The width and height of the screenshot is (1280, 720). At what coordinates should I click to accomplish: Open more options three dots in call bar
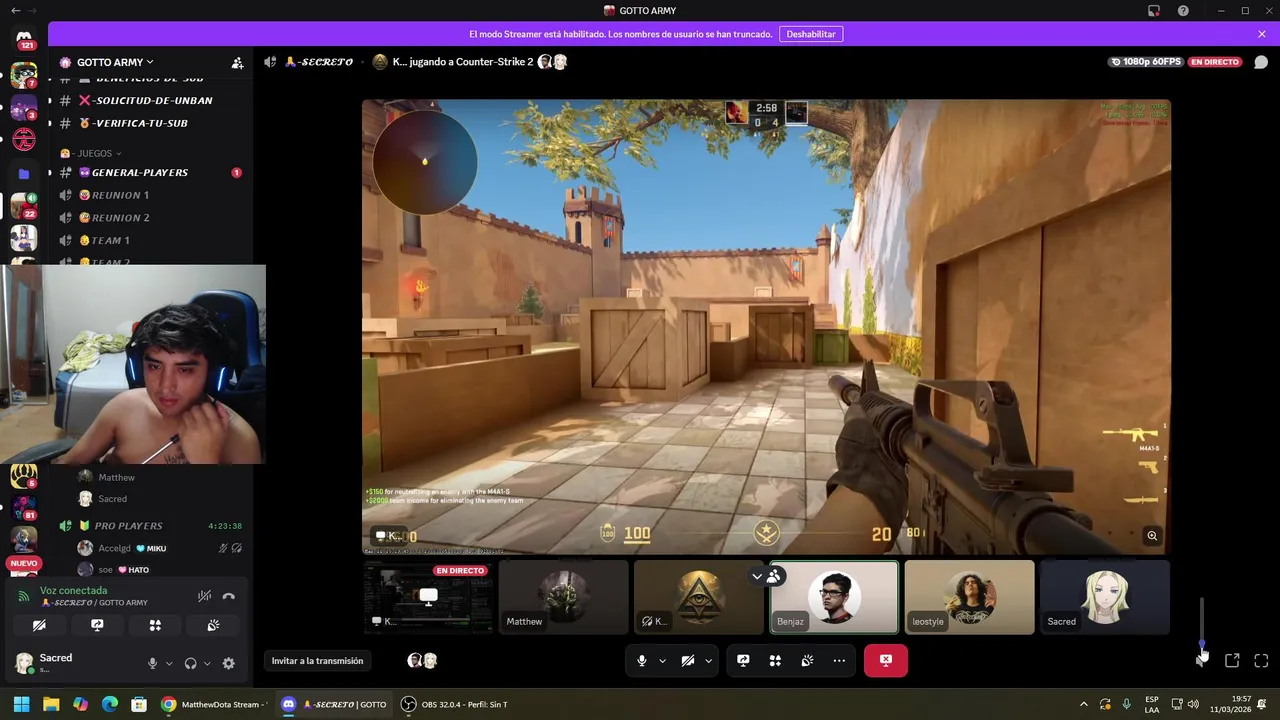tap(839, 661)
